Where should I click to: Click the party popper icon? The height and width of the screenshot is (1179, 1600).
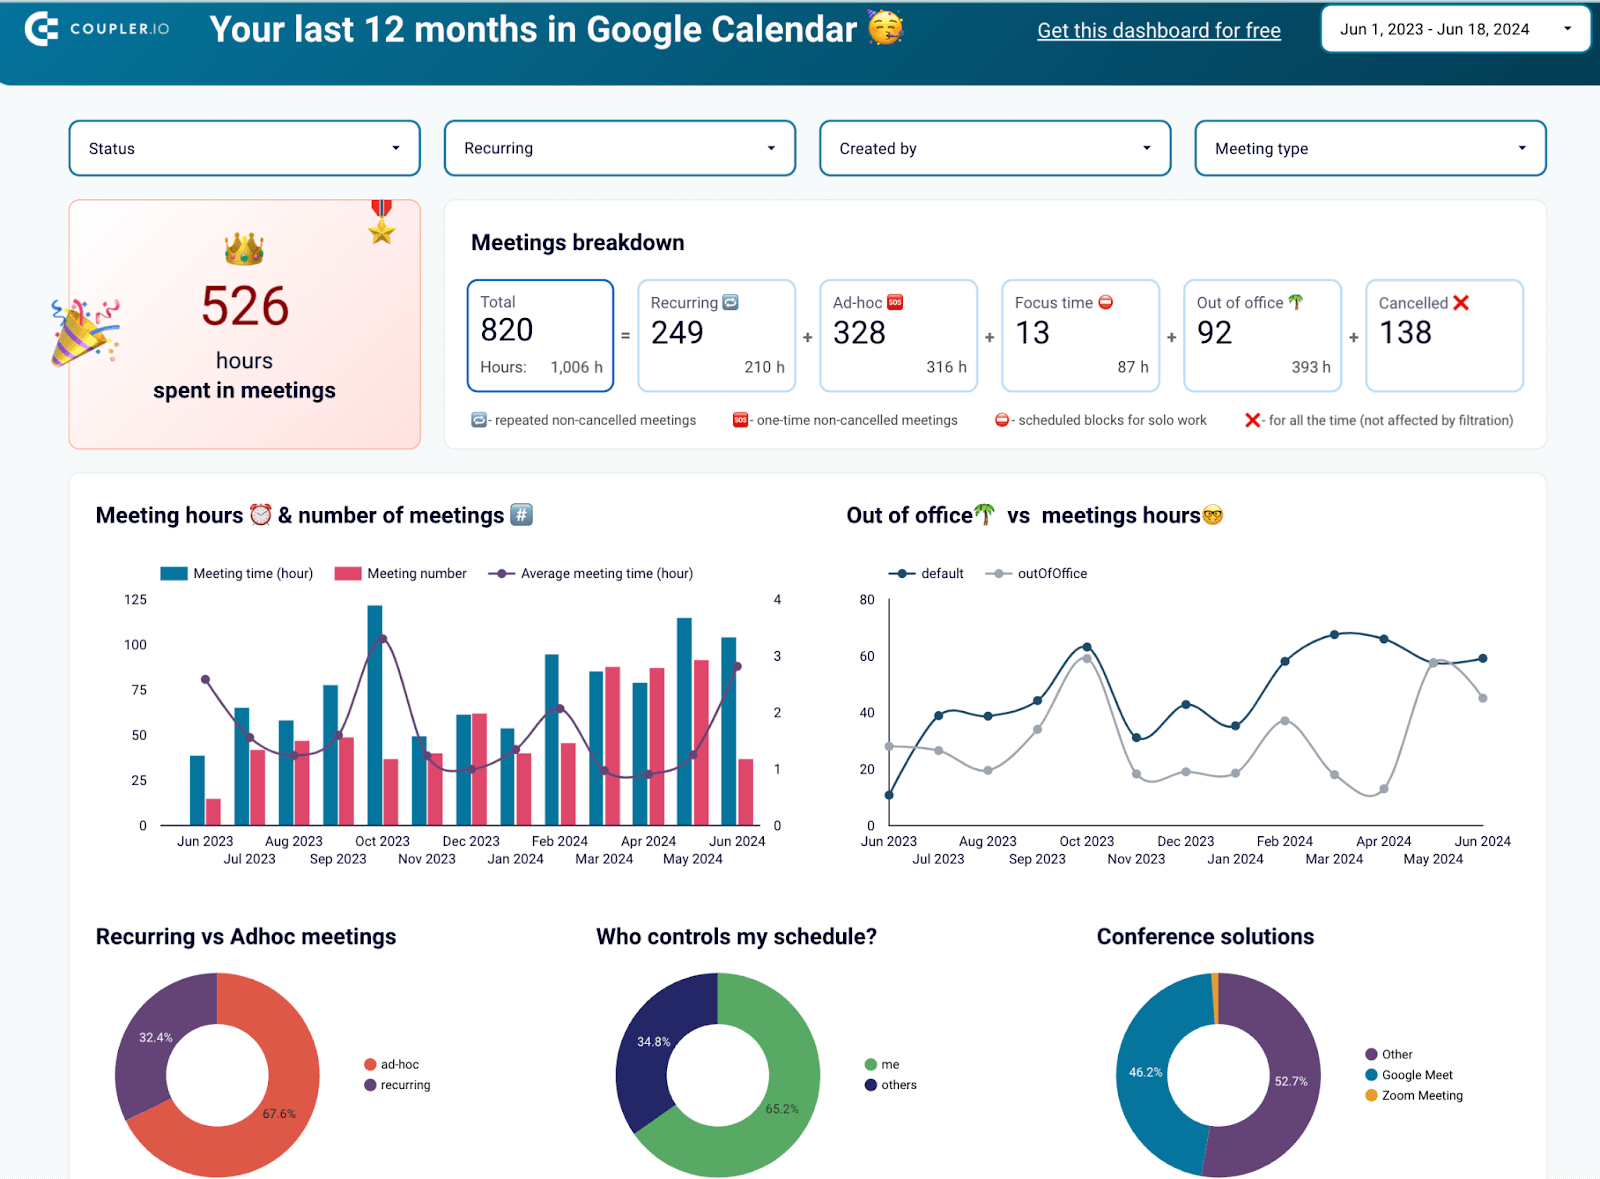[x=85, y=331]
